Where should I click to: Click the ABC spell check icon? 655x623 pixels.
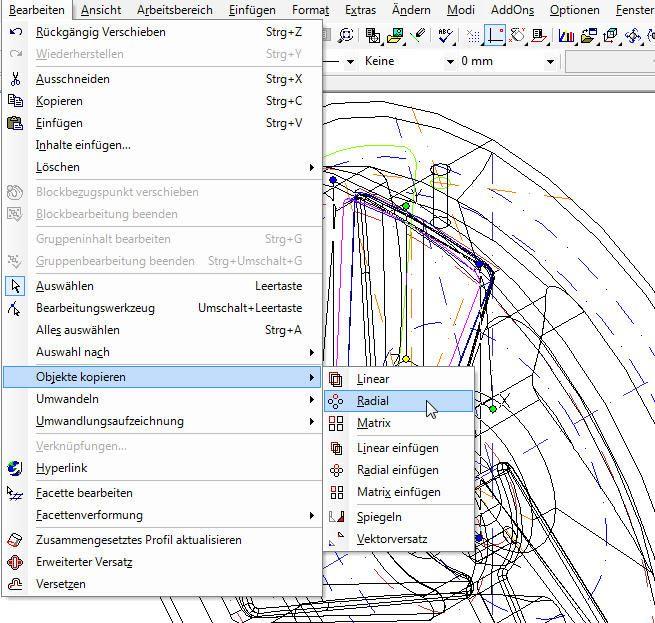pos(446,36)
